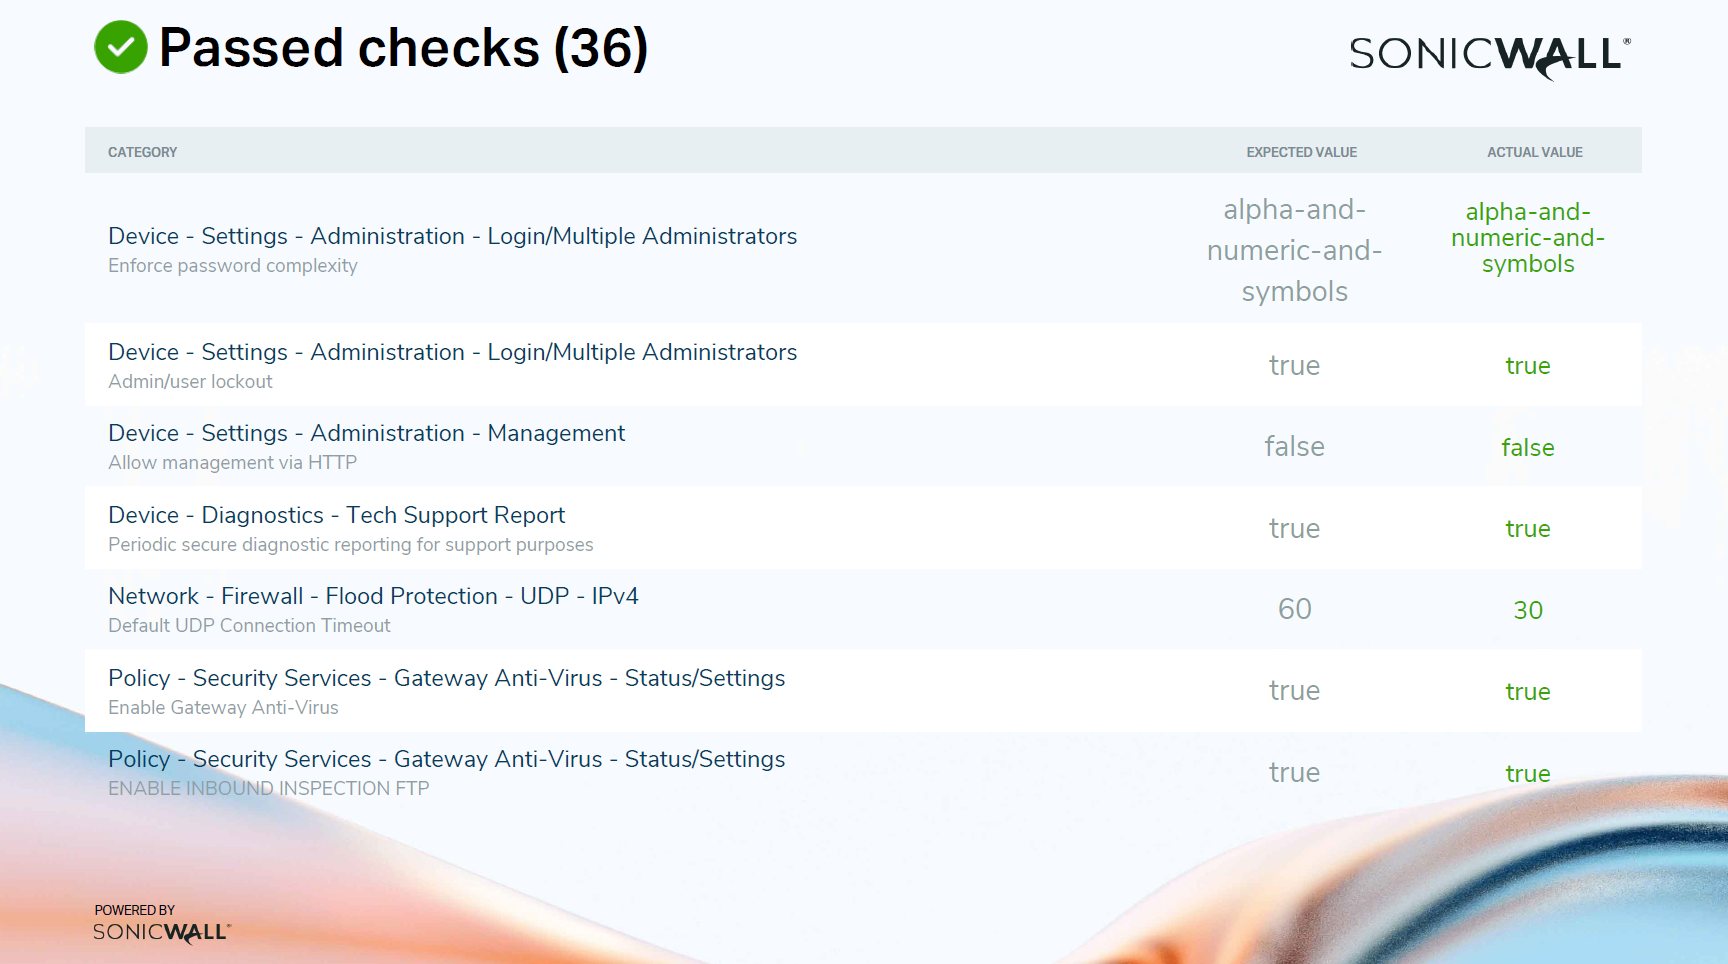Click the green passed checkmark icon
1728x964 pixels.
pyautogui.click(x=121, y=47)
